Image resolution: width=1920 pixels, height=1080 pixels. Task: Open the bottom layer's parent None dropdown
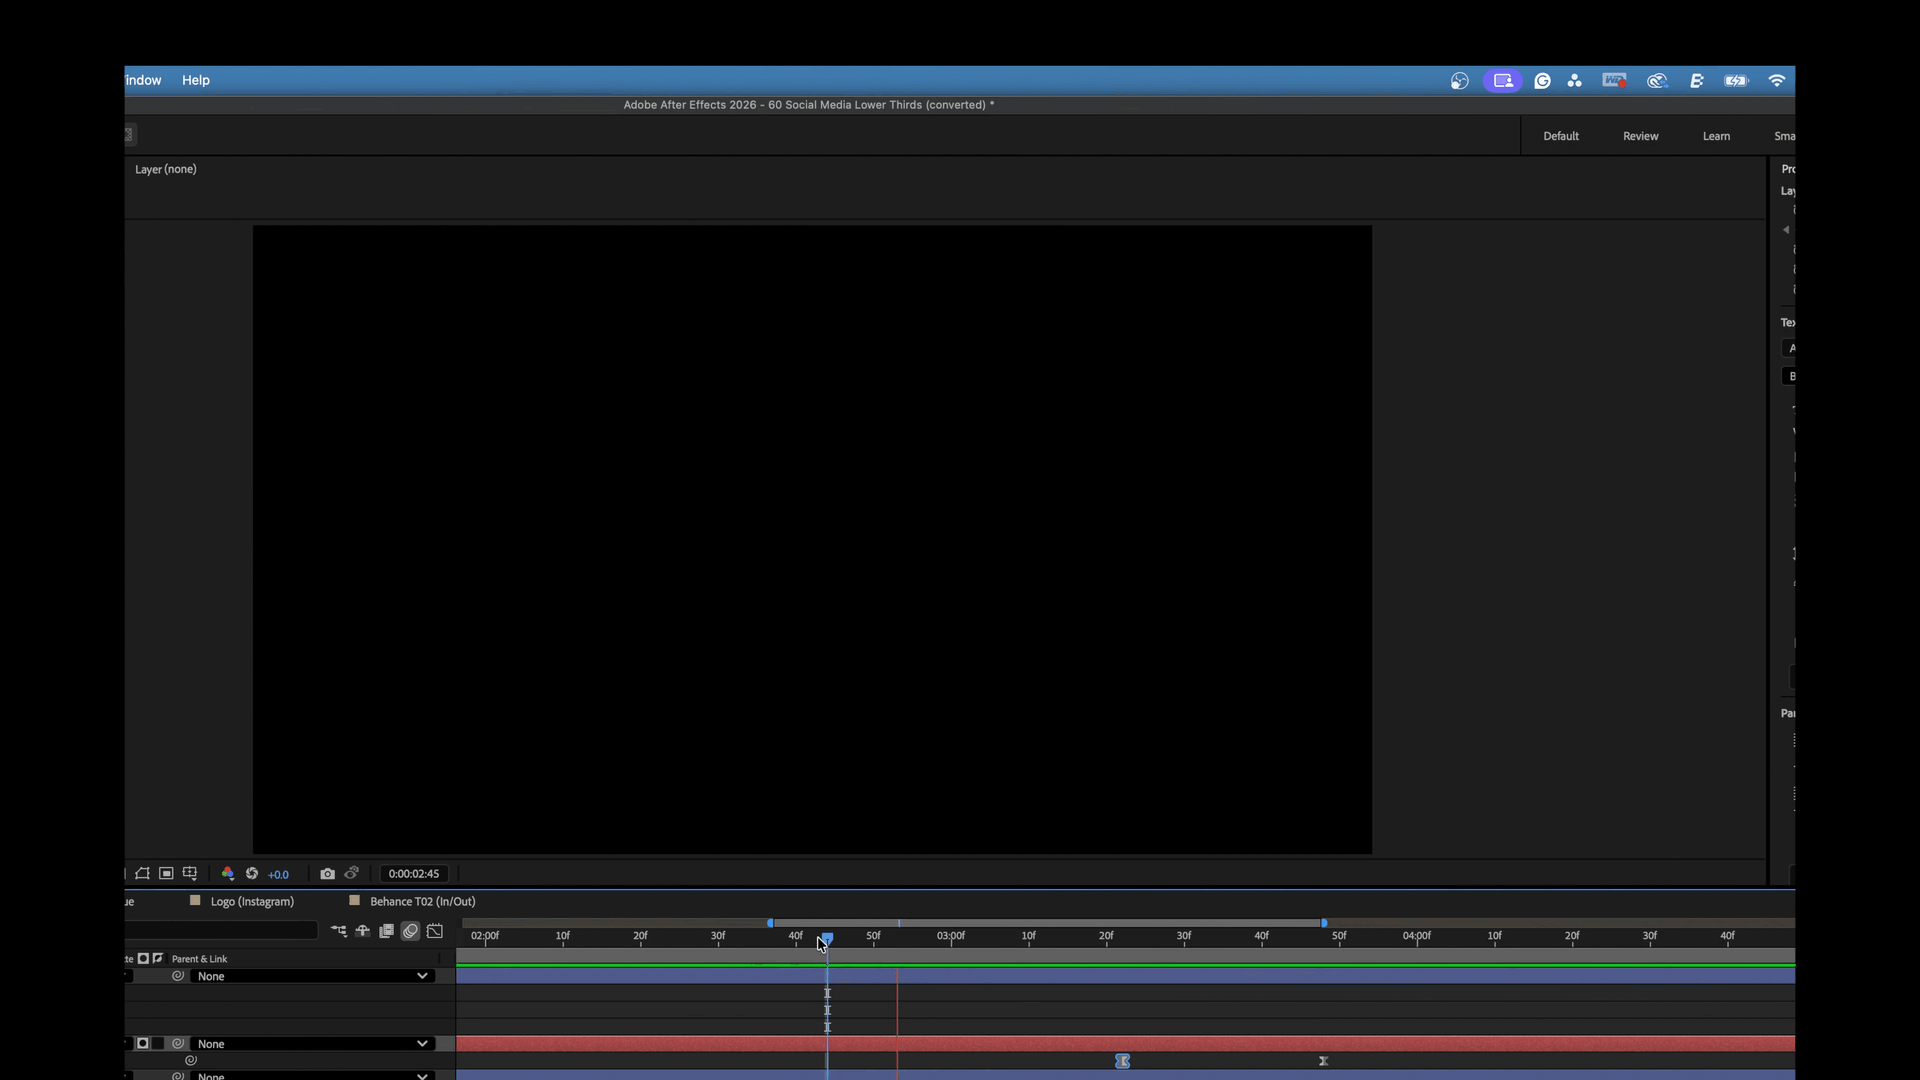313,1076
